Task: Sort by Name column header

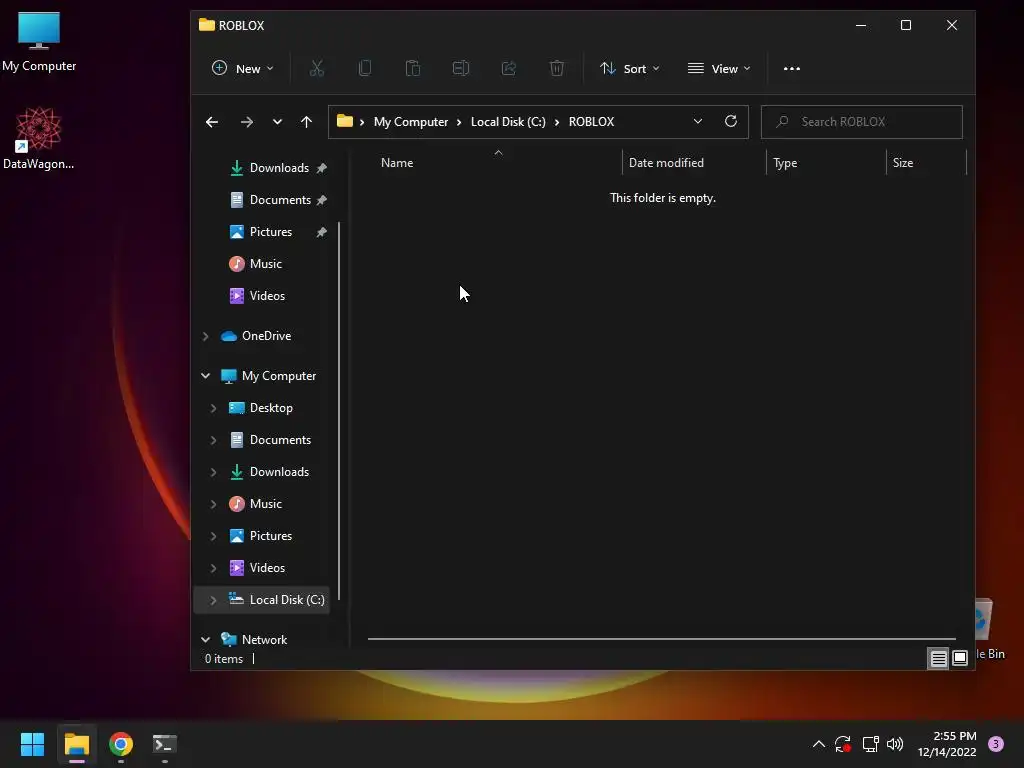Action: (397, 163)
